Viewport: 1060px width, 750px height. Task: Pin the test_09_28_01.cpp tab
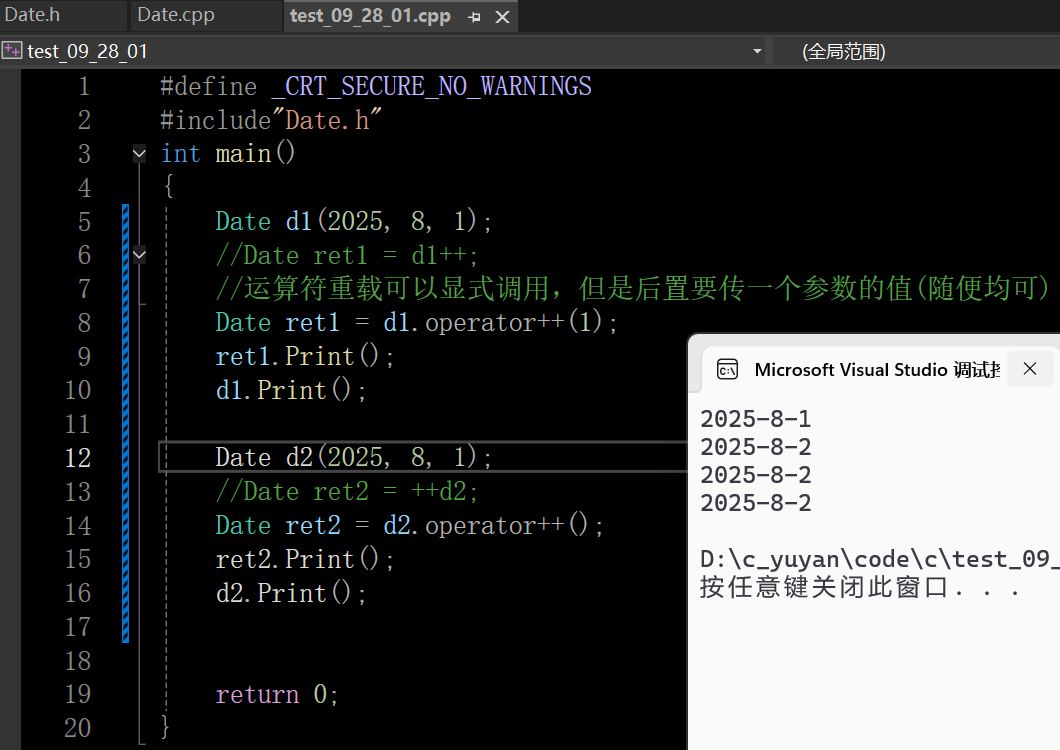point(474,17)
